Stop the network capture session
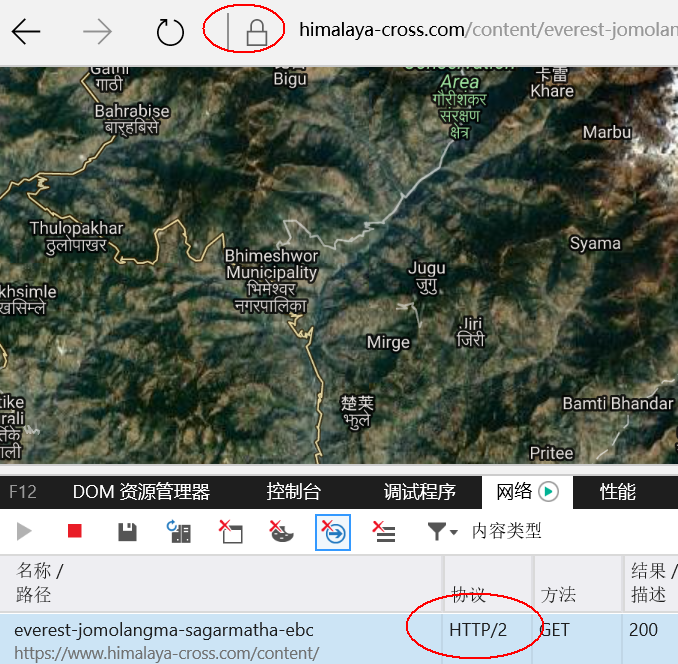Viewport: 678px width, 664px height. click(x=75, y=531)
